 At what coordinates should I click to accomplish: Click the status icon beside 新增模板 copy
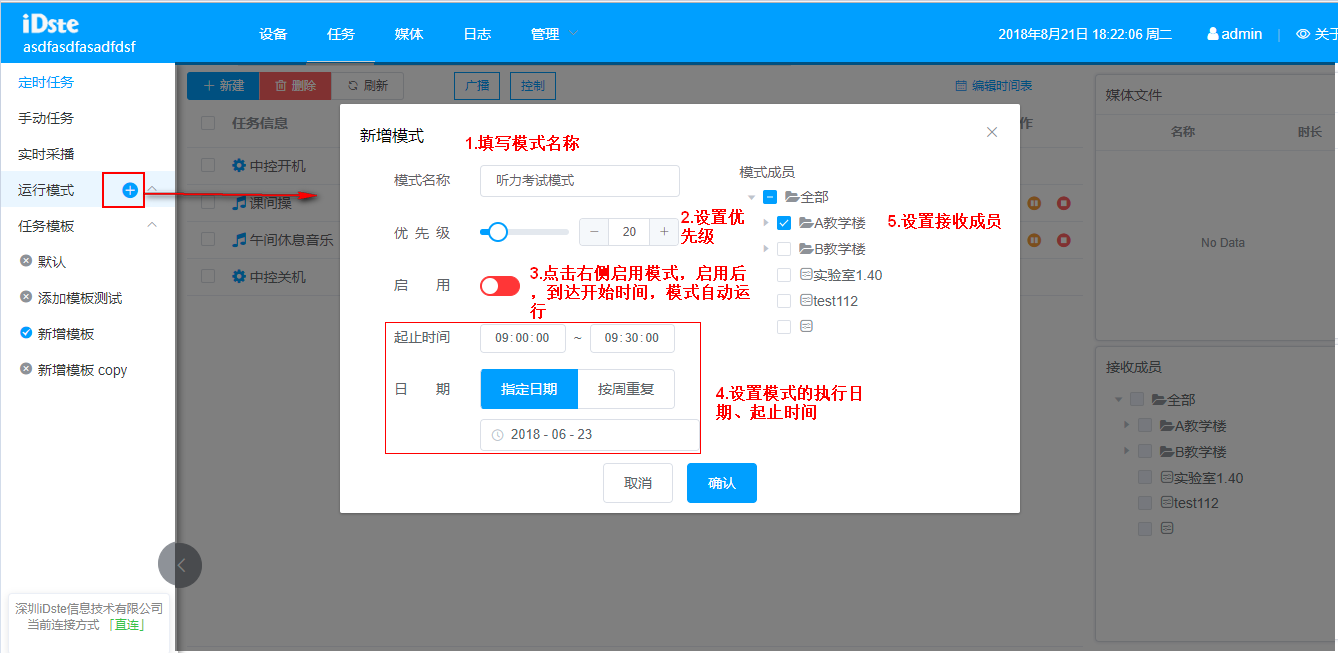coord(26,369)
